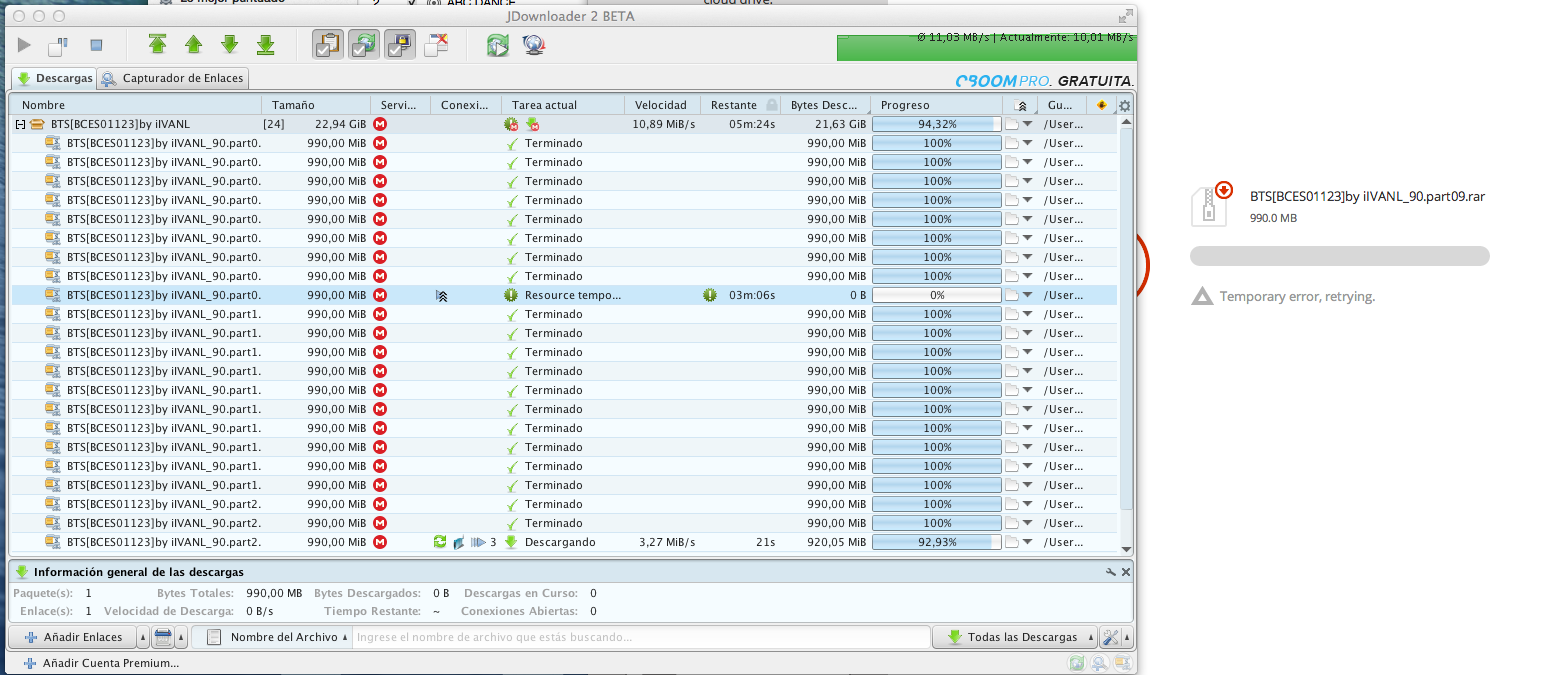Click the Descargando status text

click(x=560, y=542)
